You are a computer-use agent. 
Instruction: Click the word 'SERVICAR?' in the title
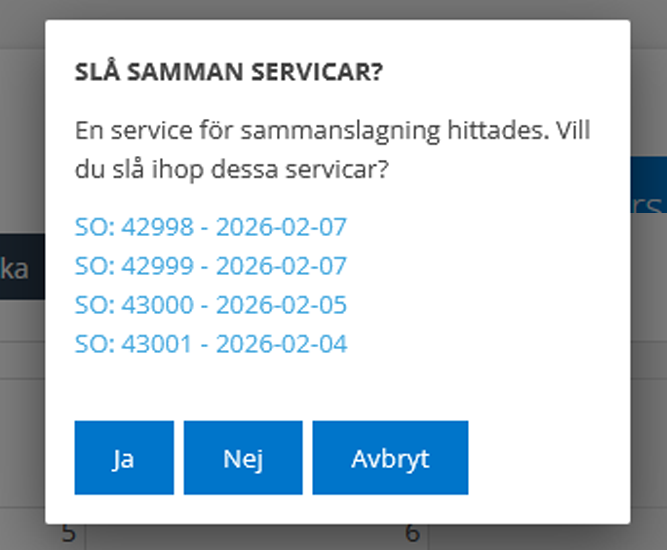[x=334, y=74]
